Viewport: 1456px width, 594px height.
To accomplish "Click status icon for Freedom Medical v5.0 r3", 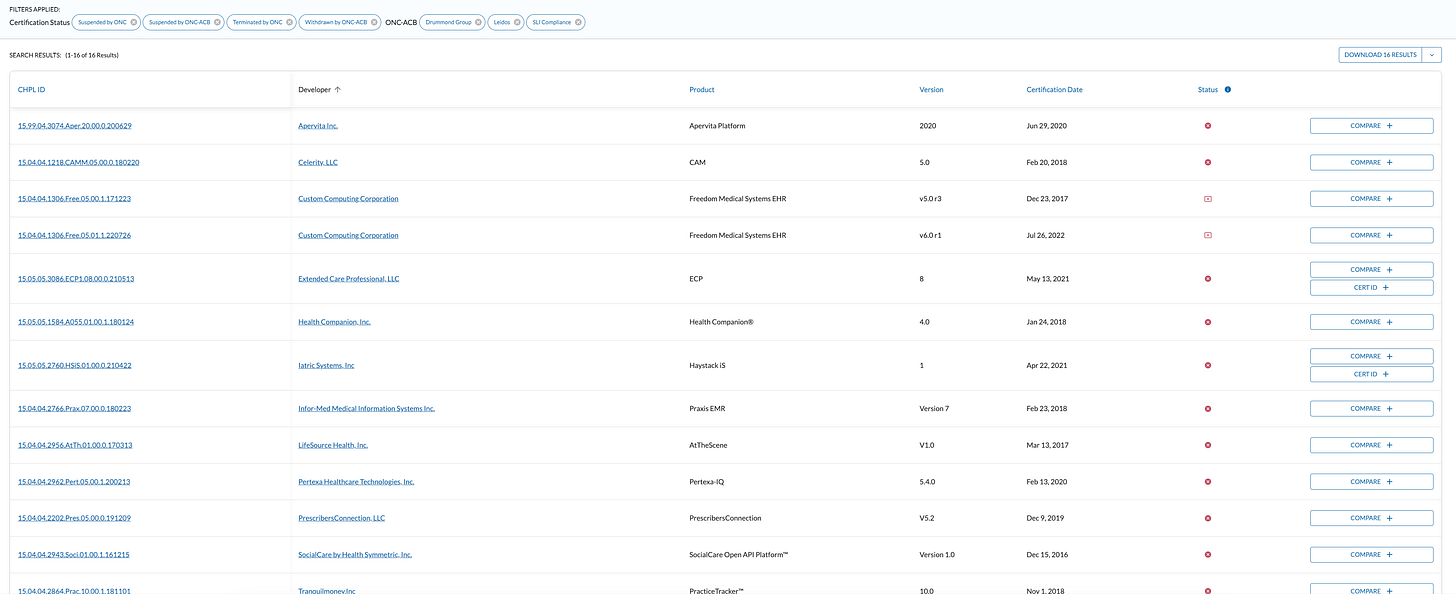I will click(x=1208, y=199).
